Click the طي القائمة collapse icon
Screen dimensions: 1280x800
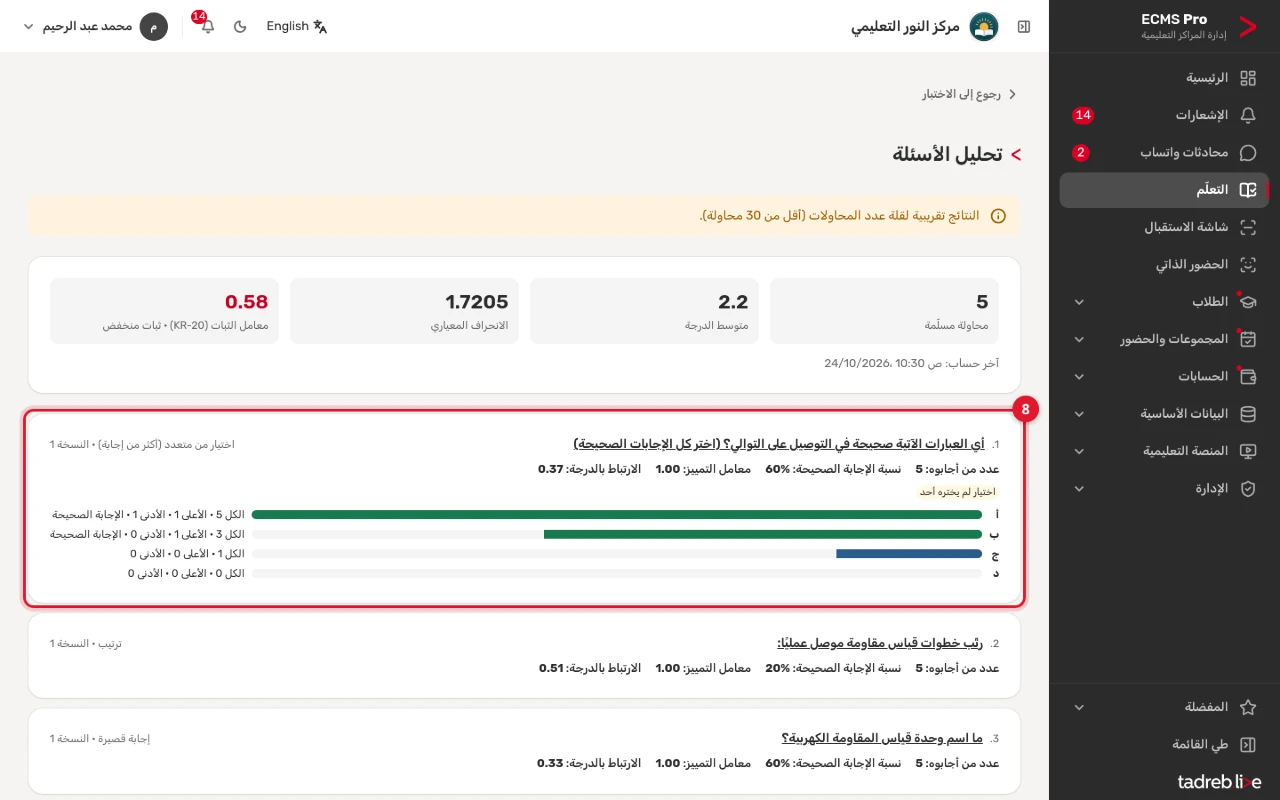[1248, 745]
